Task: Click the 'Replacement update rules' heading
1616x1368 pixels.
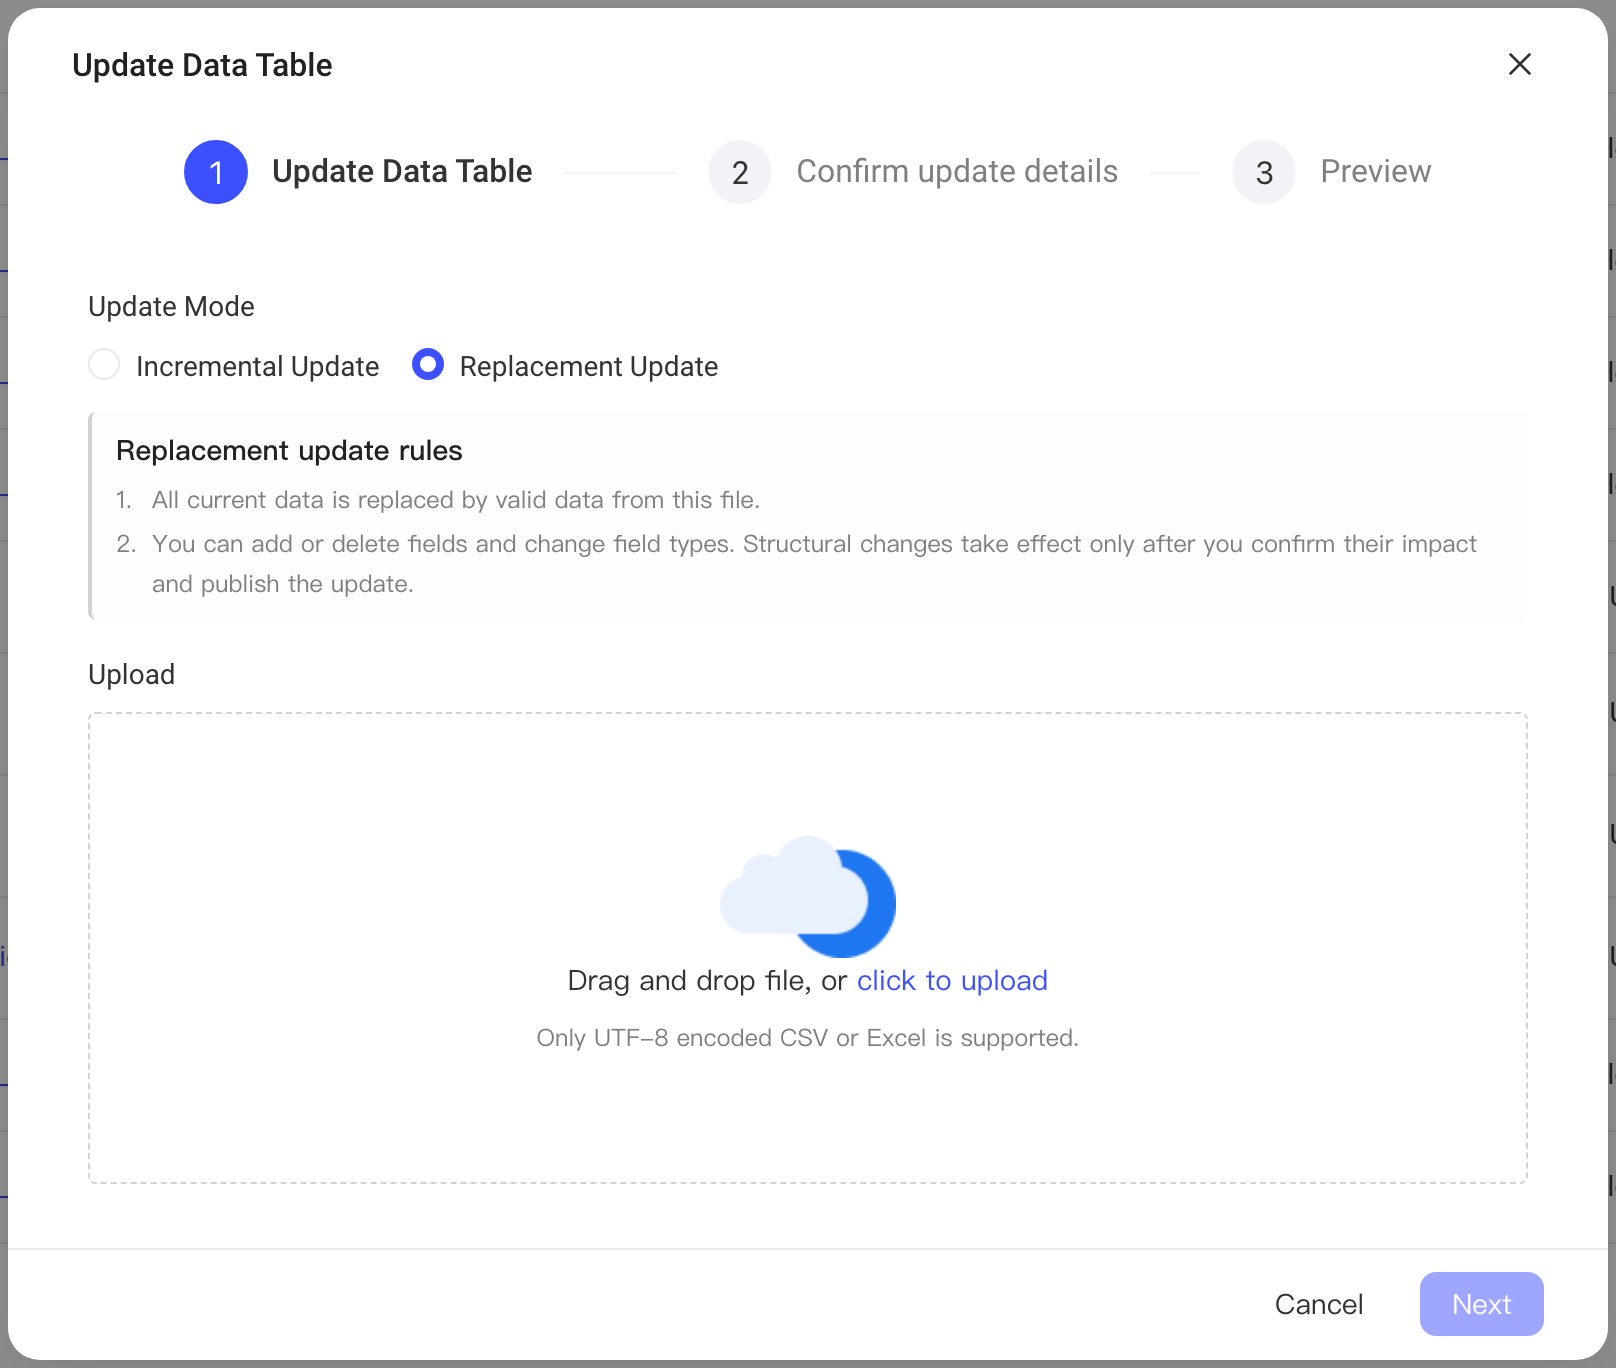Action: pyautogui.click(x=289, y=451)
